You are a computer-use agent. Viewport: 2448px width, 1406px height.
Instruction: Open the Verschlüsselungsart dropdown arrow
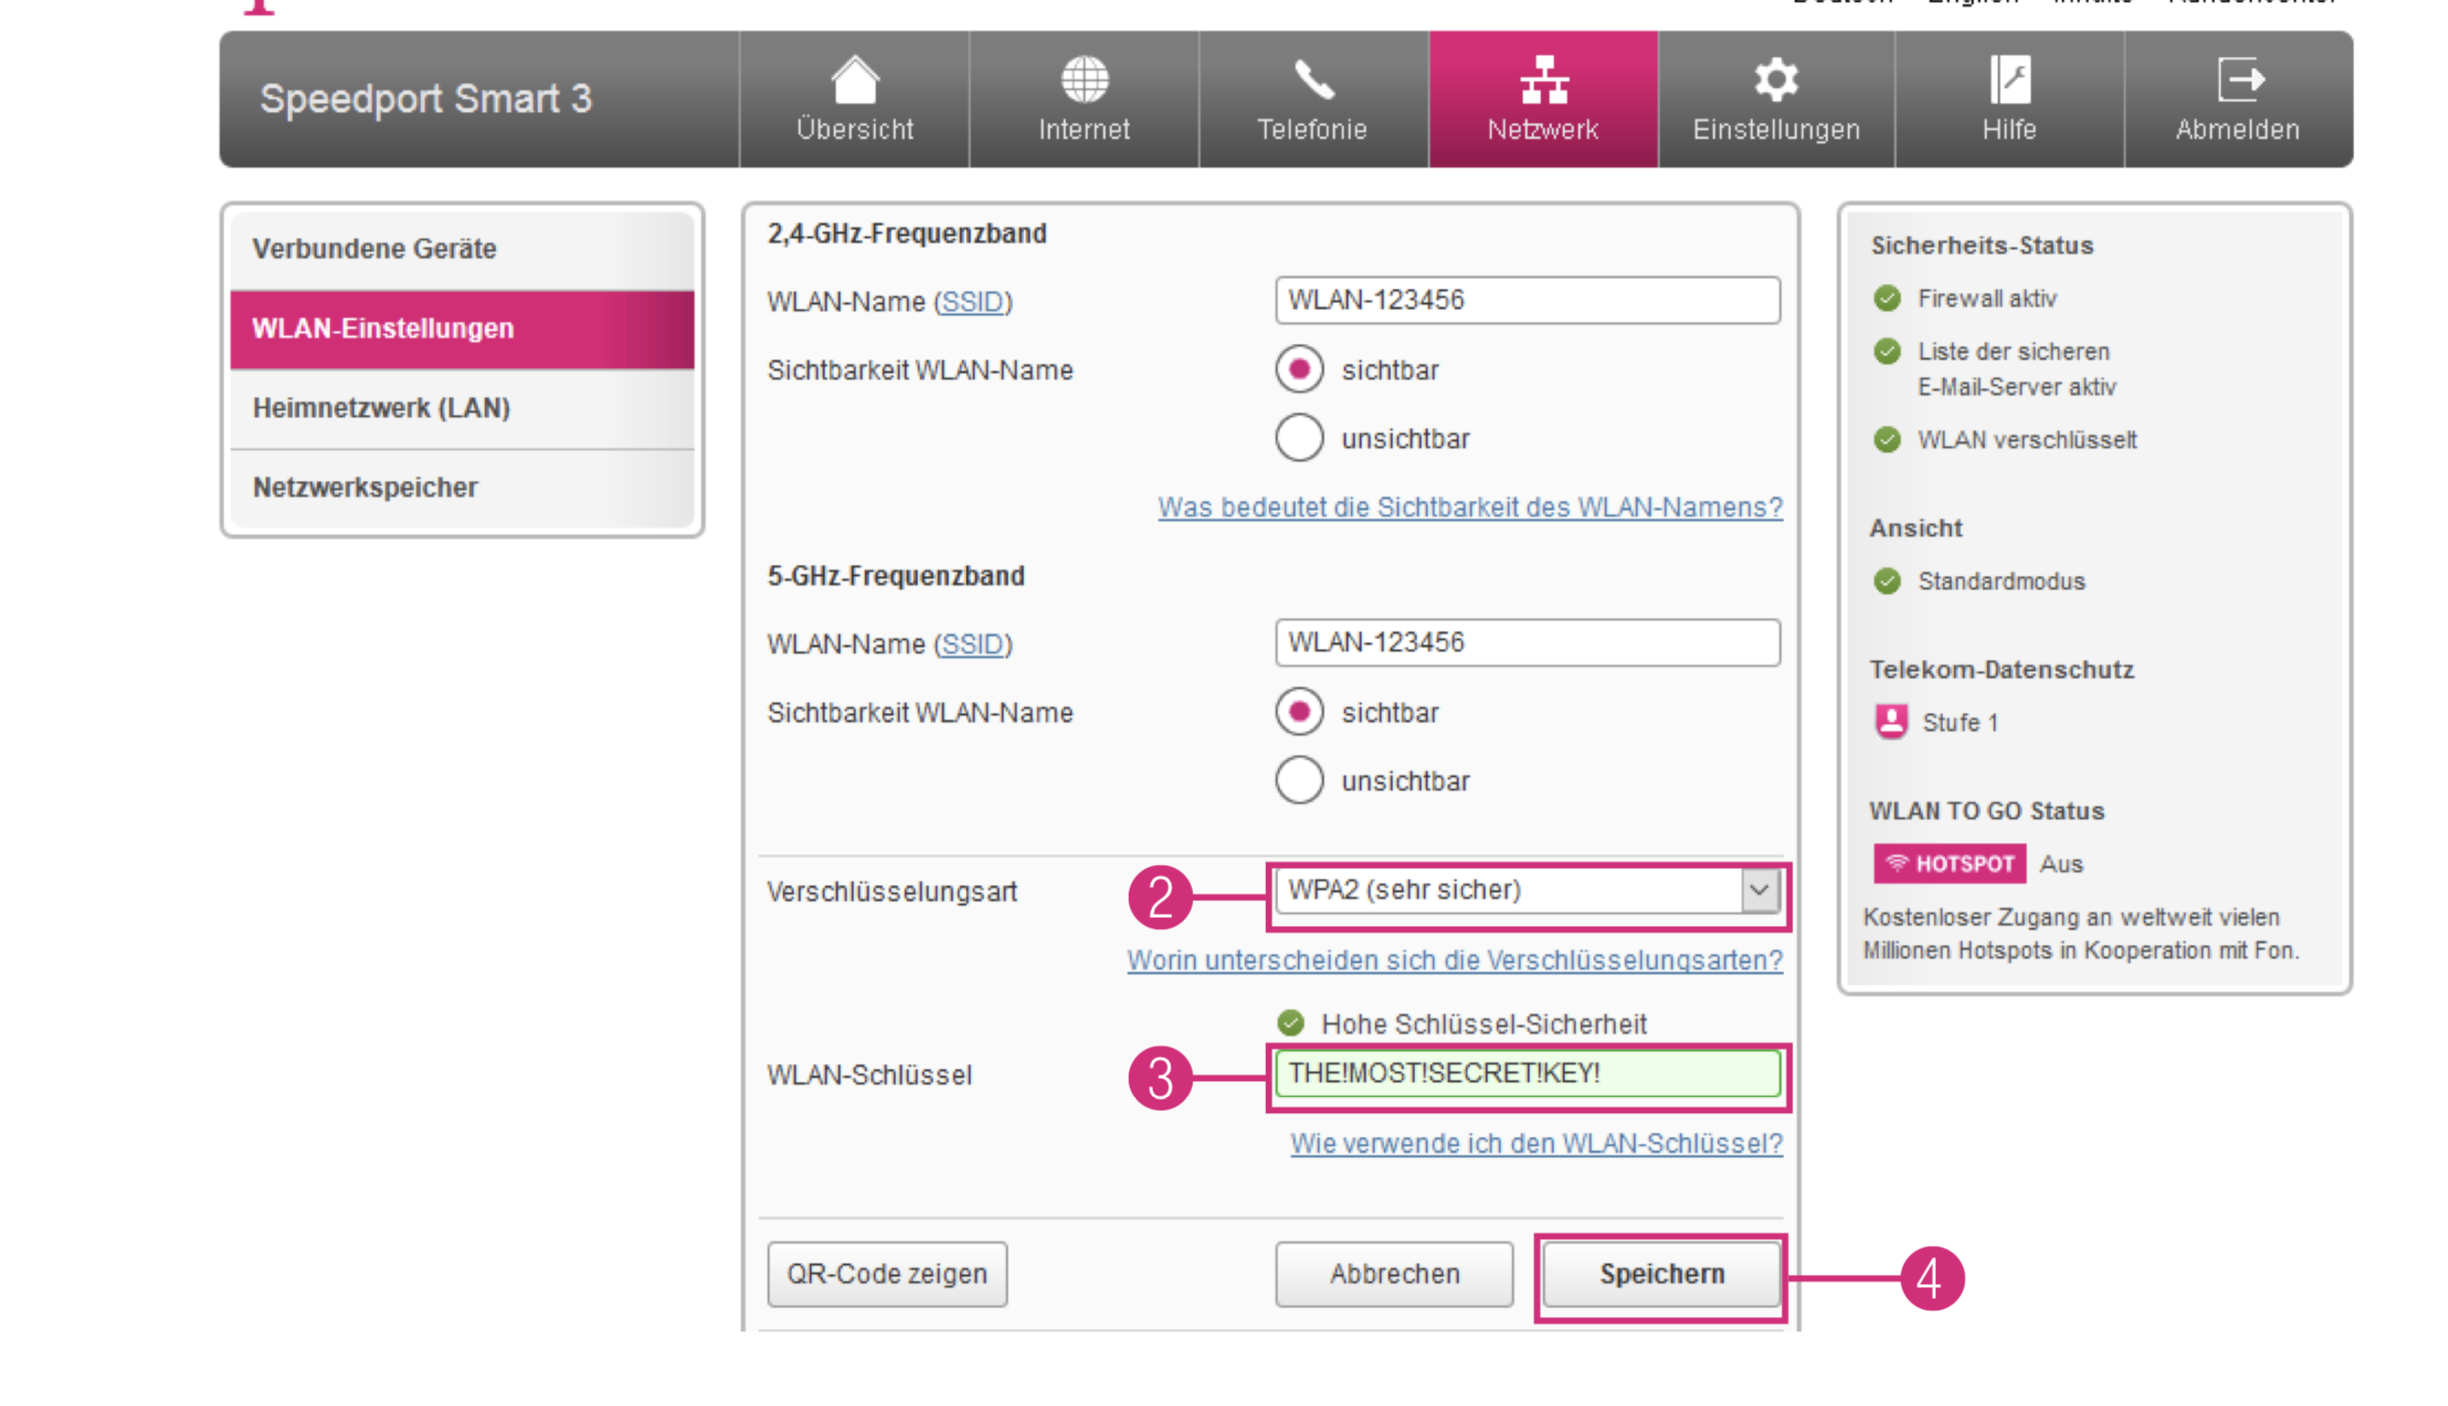coord(1759,890)
